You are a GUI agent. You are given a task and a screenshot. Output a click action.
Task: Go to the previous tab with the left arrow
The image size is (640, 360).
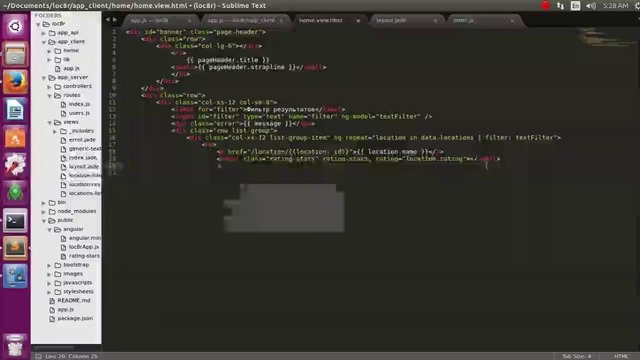click(107, 19)
